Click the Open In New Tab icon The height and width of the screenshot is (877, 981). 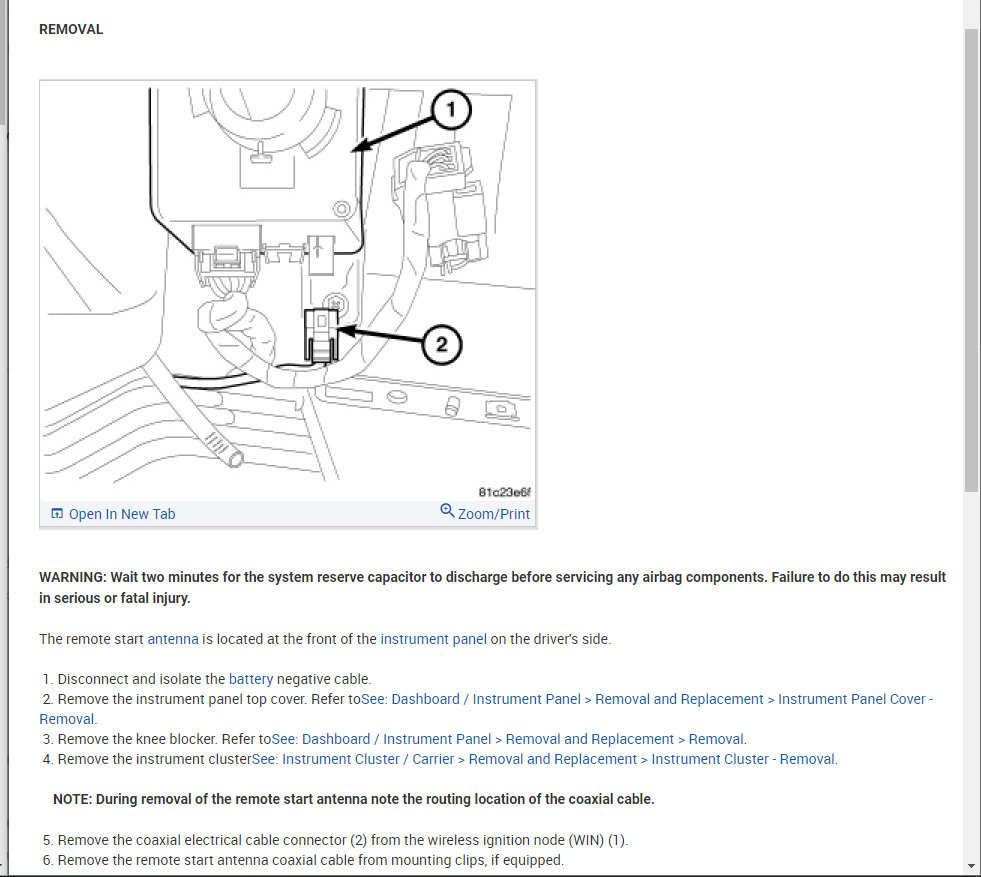coord(57,514)
